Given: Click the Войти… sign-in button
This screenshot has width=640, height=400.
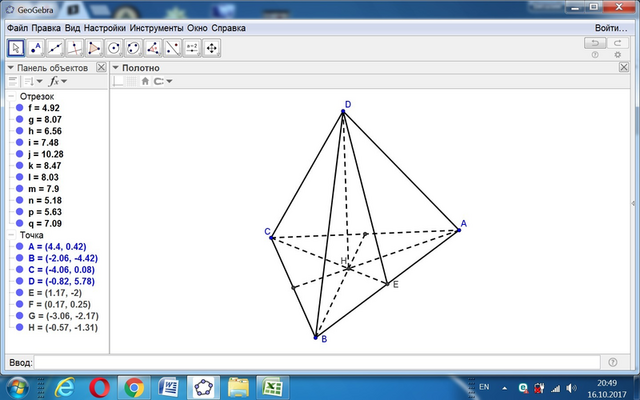Looking at the screenshot, I should [611, 28].
